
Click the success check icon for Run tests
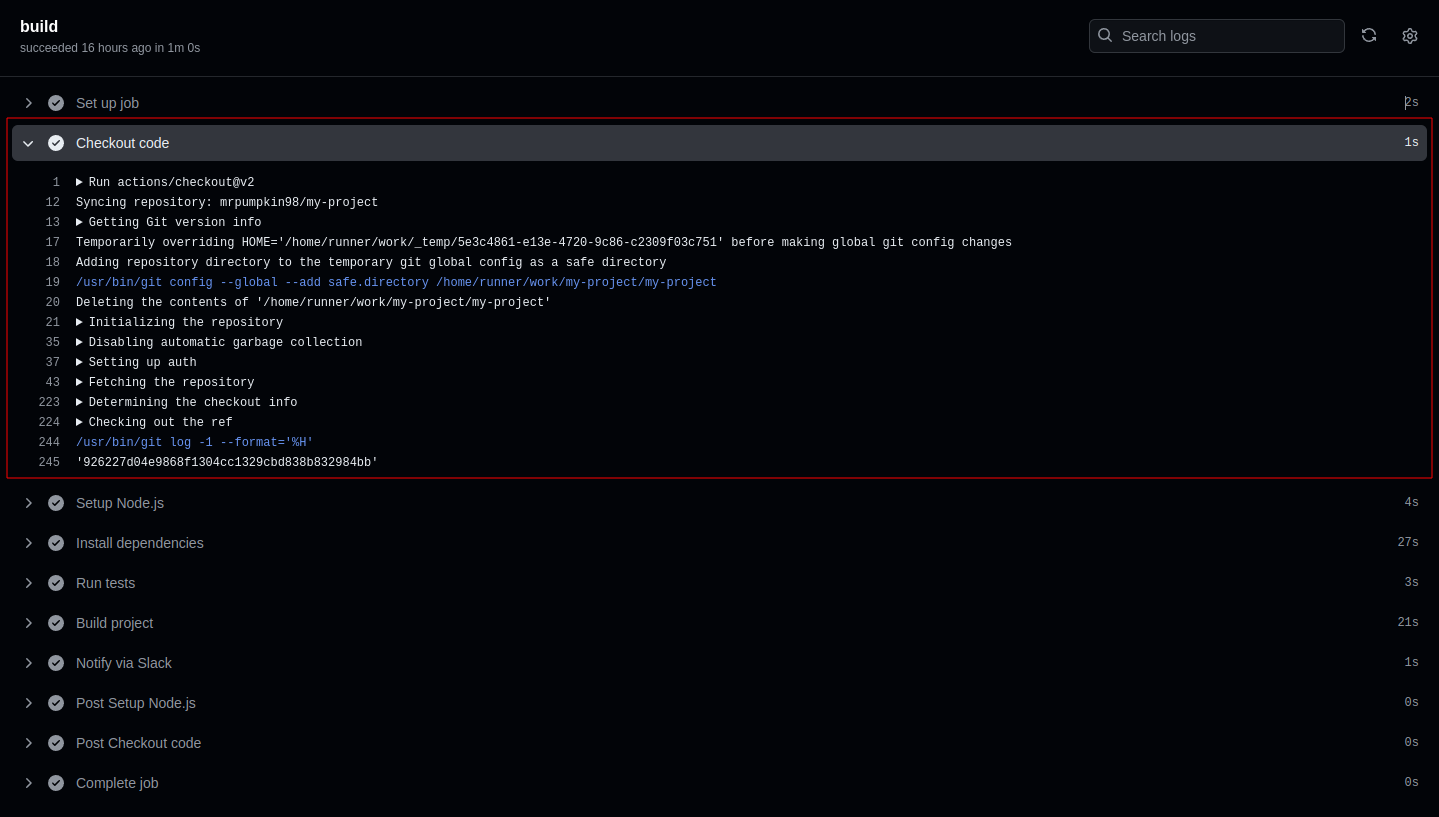(56, 583)
